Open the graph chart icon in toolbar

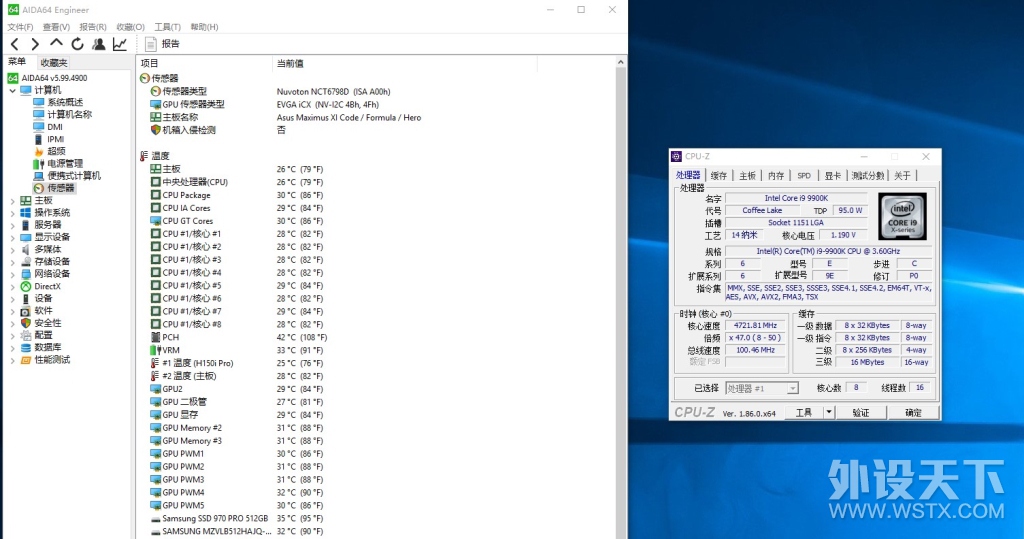pos(120,44)
